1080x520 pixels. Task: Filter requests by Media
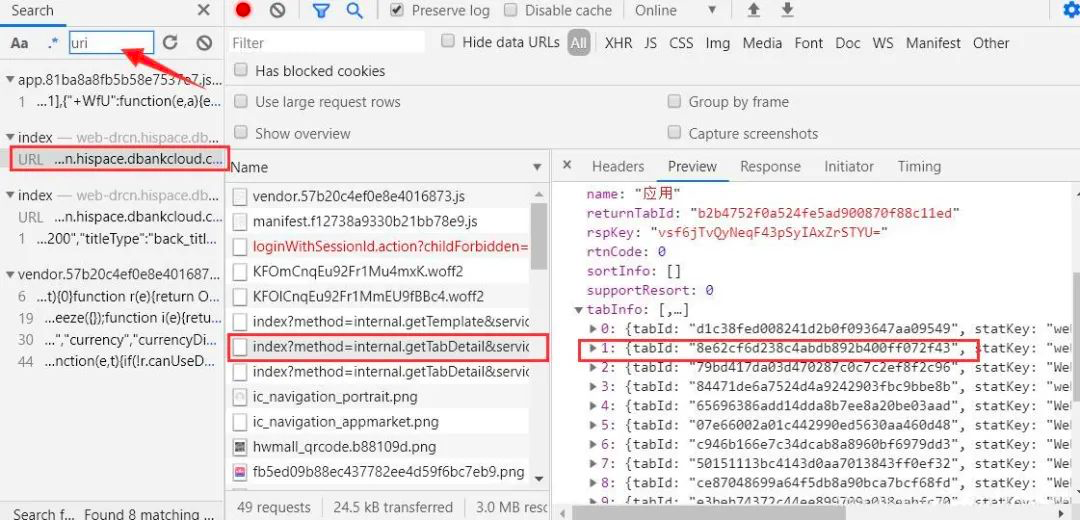click(x=762, y=43)
